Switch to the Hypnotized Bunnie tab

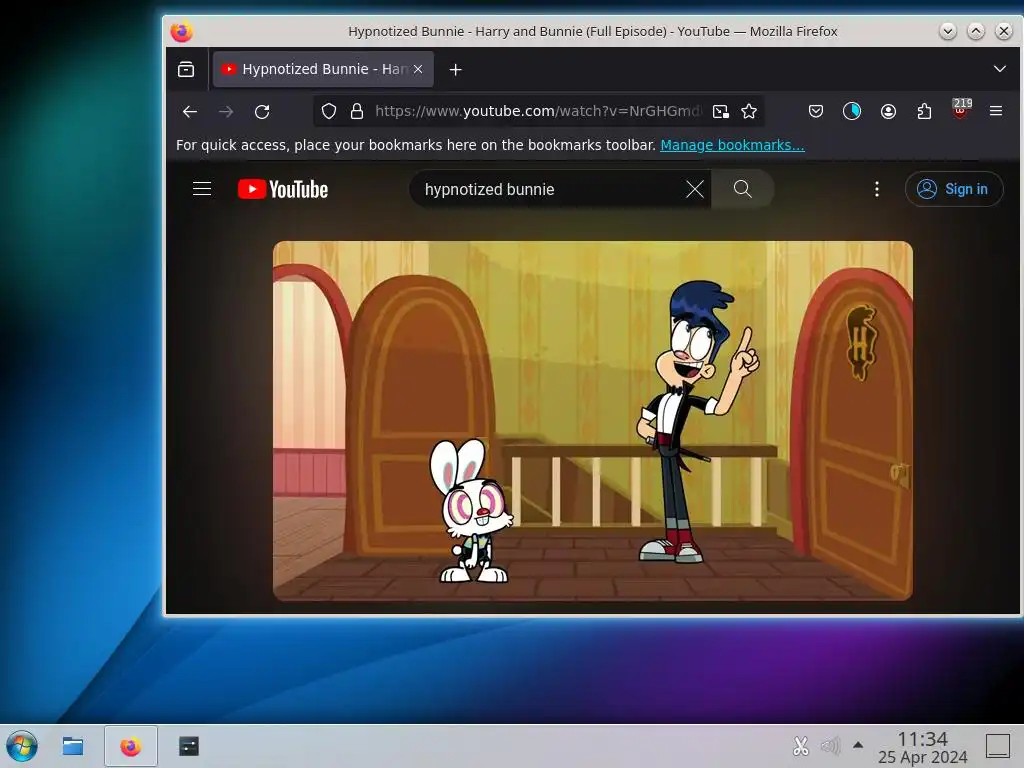pyautogui.click(x=323, y=69)
